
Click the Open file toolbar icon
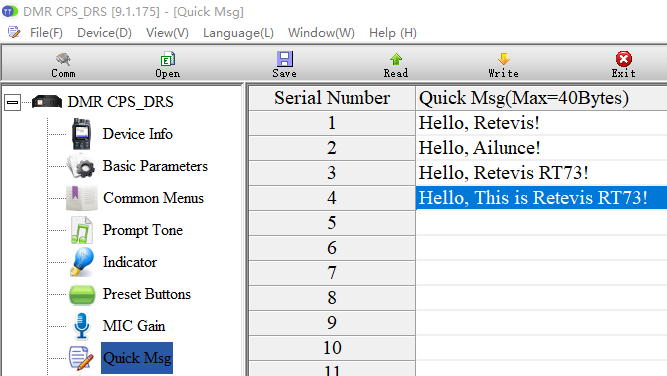(168, 59)
